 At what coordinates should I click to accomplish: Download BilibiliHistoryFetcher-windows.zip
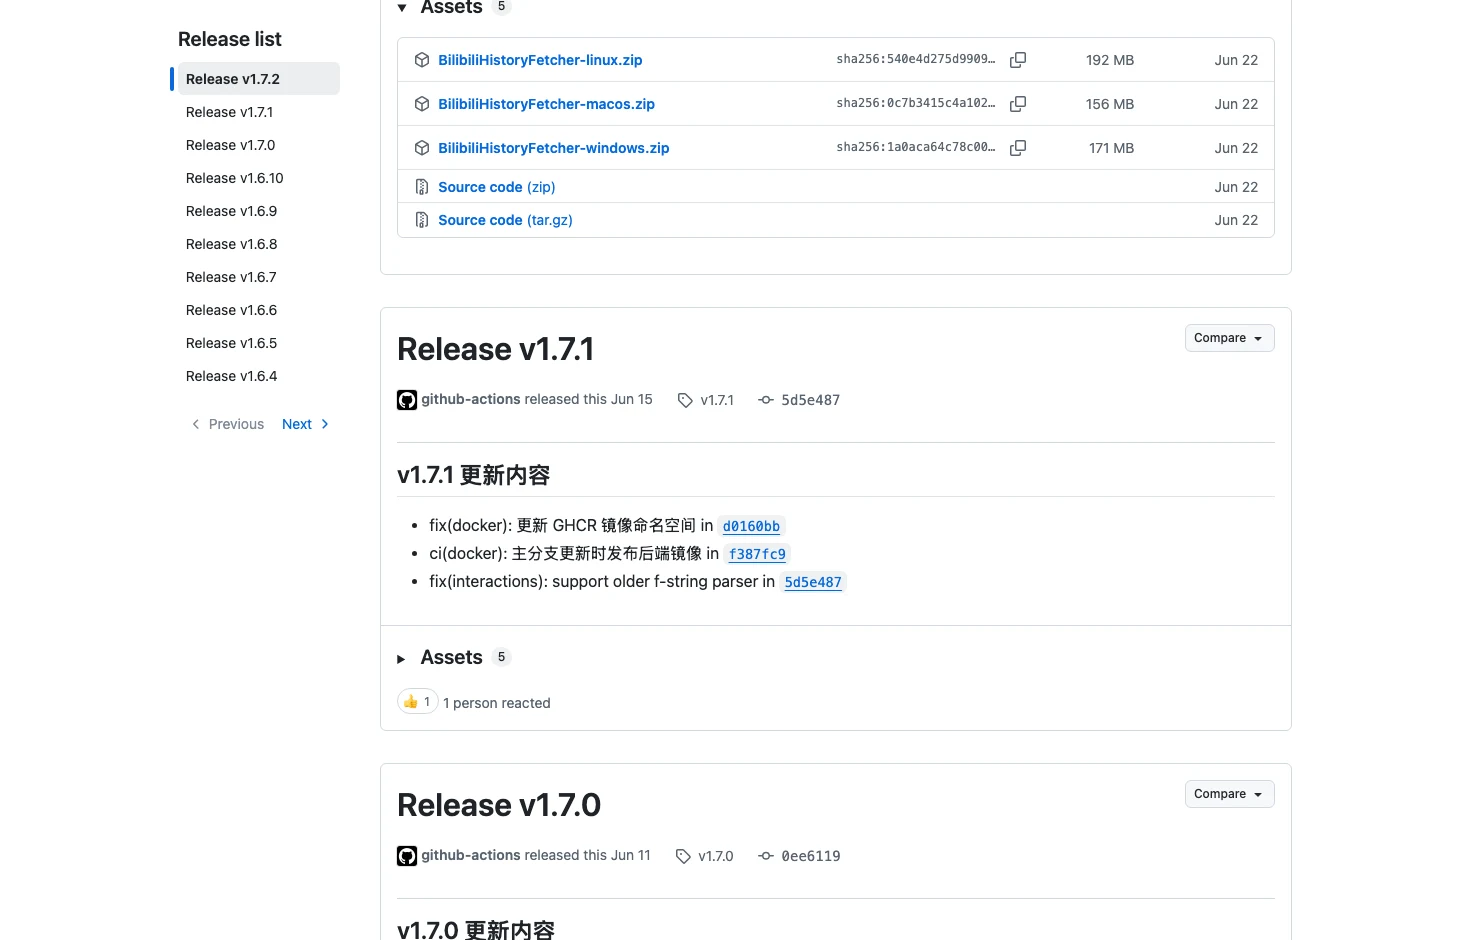click(x=554, y=148)
